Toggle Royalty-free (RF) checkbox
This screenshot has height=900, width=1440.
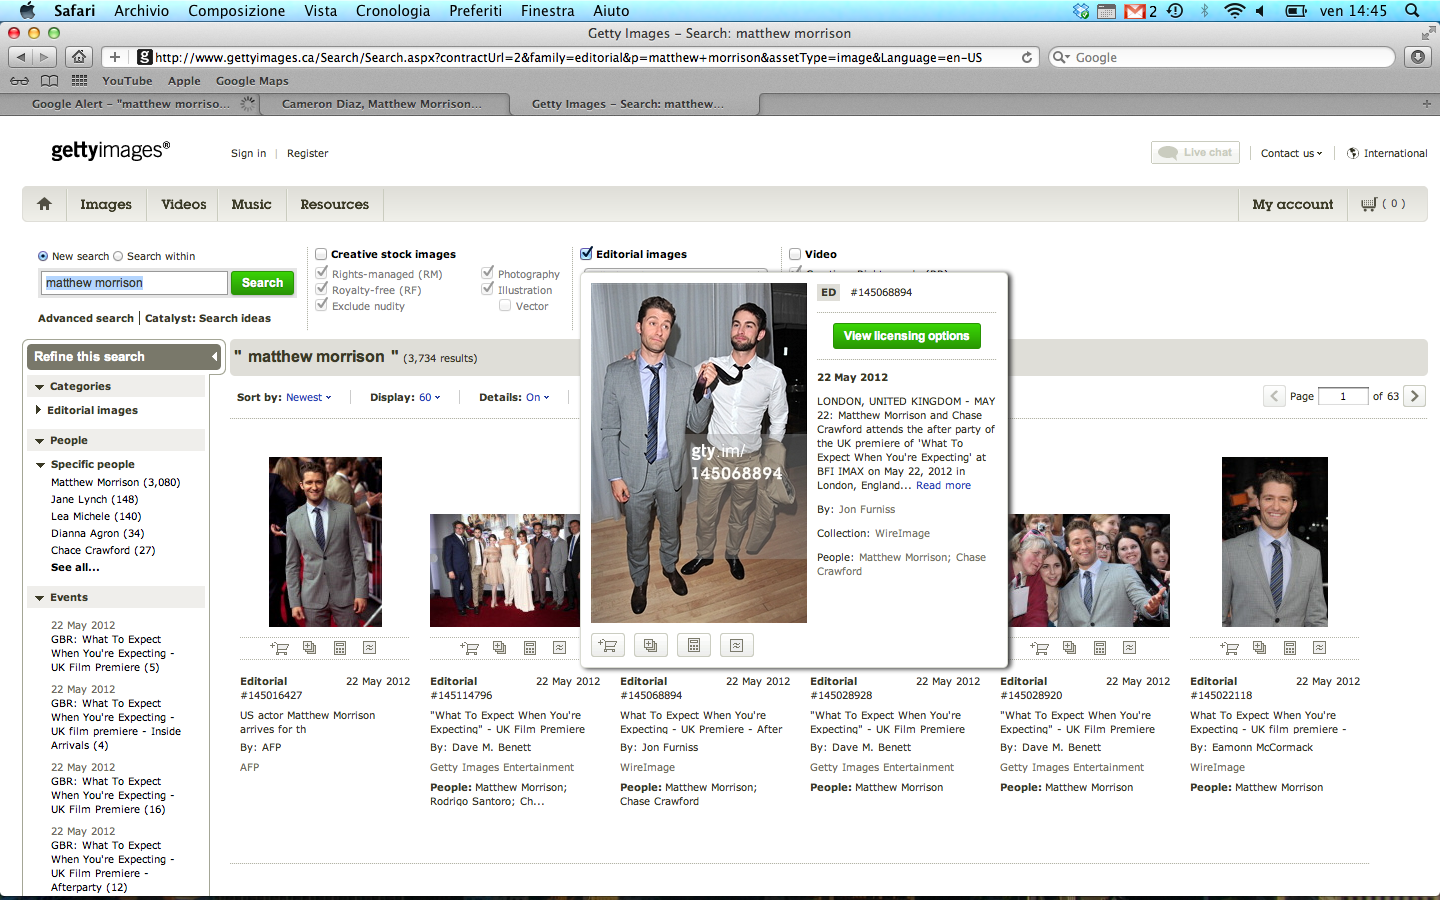pyautogui.click(x=322, y=289)
